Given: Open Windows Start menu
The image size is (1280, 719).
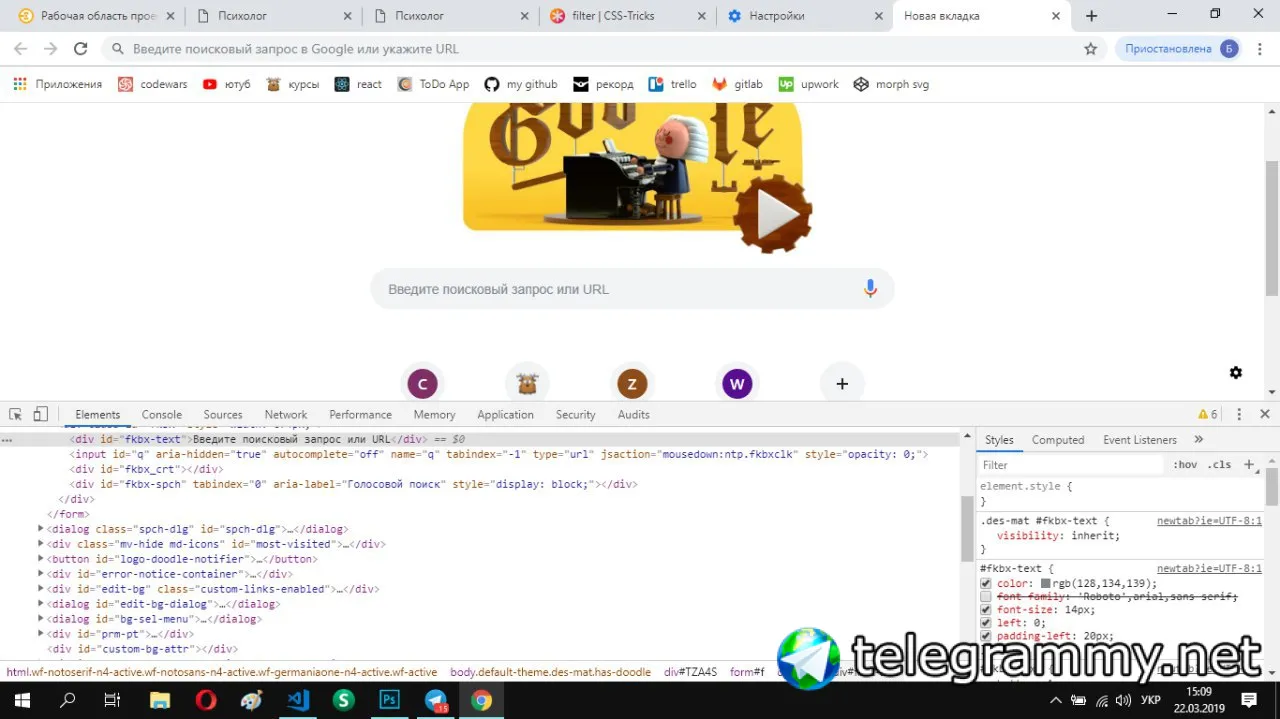Looking at the screenshot, I should 22,701.
